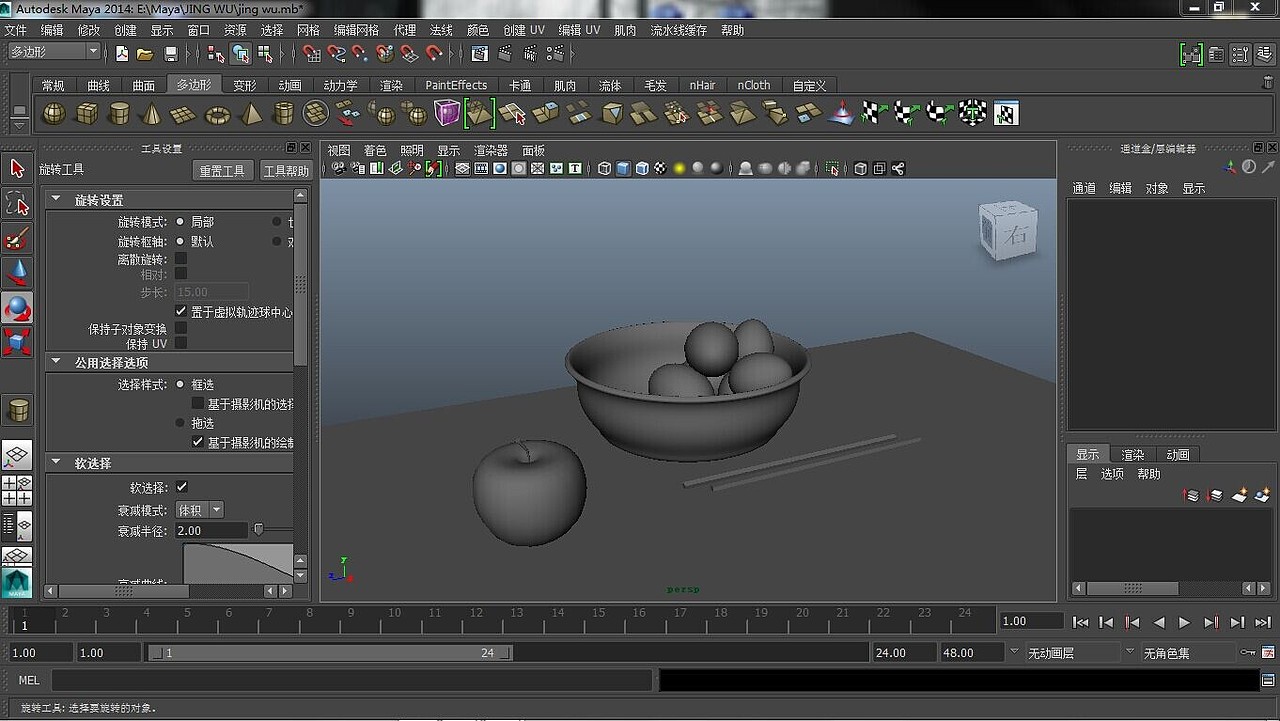Open the shelf options arrow below the shelf tabs handle
The image size is (1280, 721).
click(x=19, y=125)
